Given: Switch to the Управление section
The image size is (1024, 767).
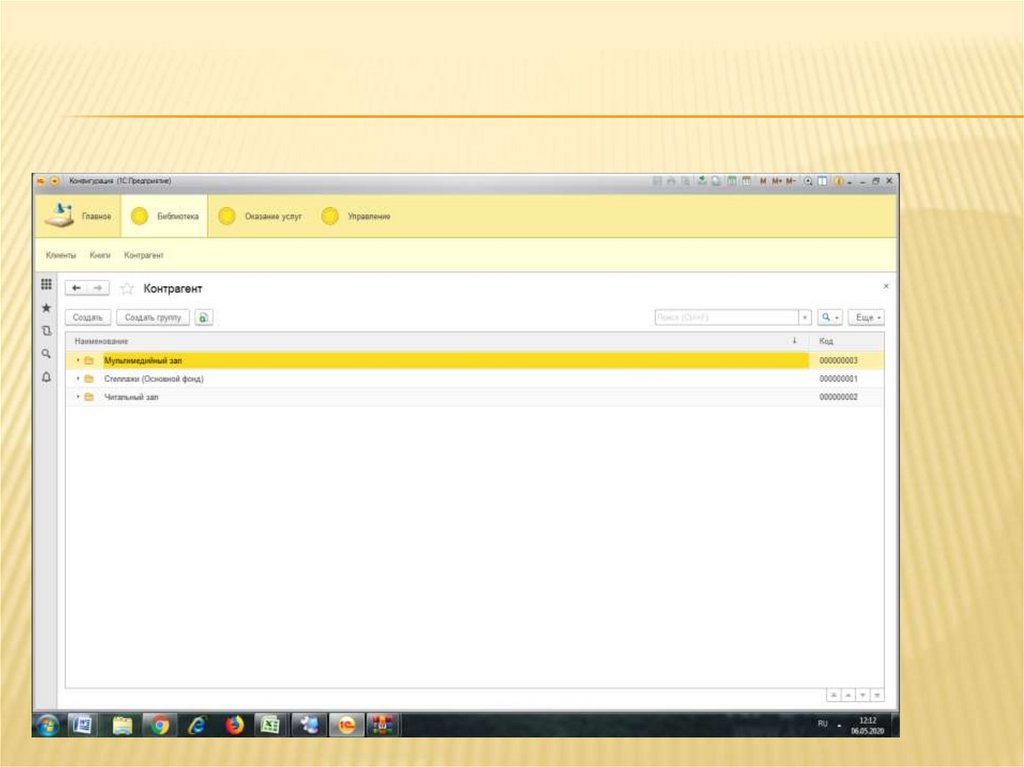Looking at the screenshot, I should (x=358, y=216).
